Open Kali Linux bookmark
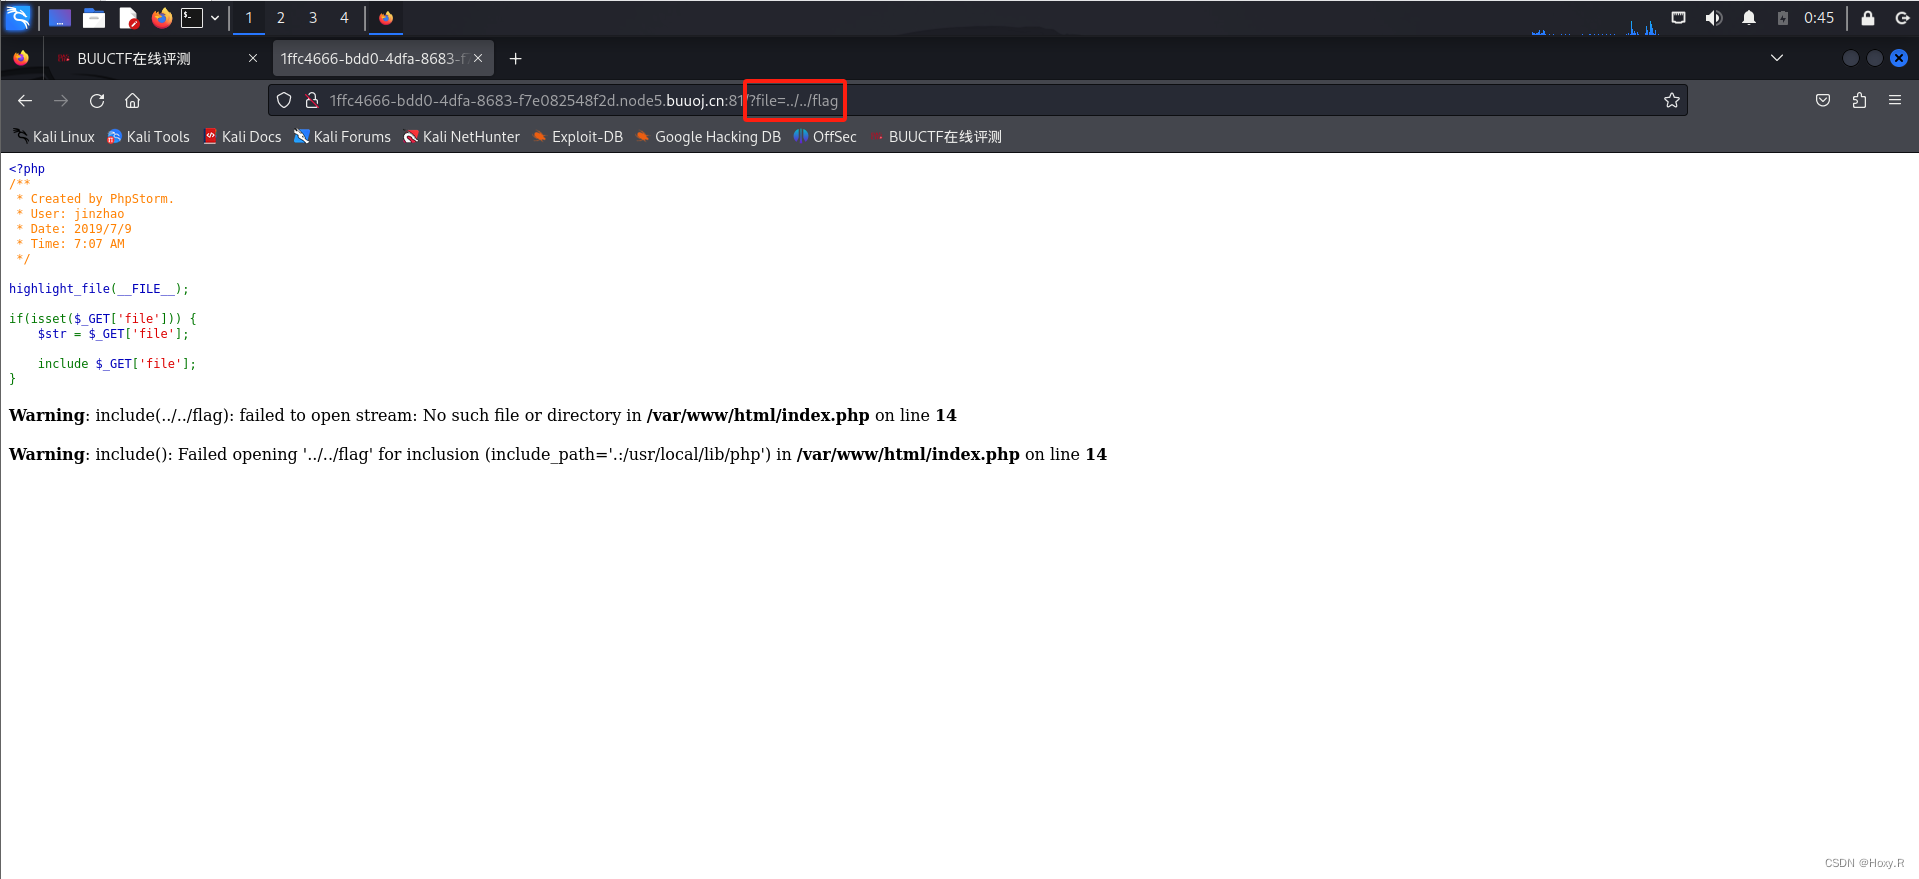1919x879 pixels. 54,137
